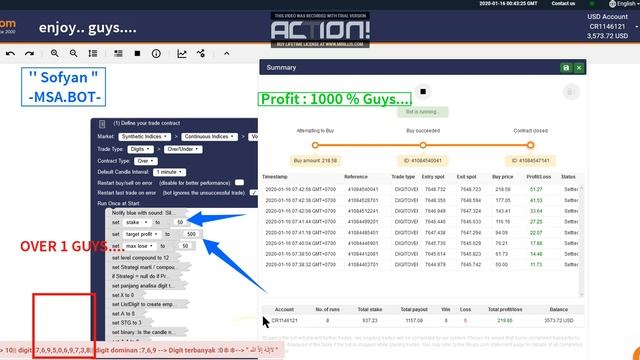This screenshot has width=640, height=360.
Task: Select the set level compound to 12 block
Action: (143, 258)
